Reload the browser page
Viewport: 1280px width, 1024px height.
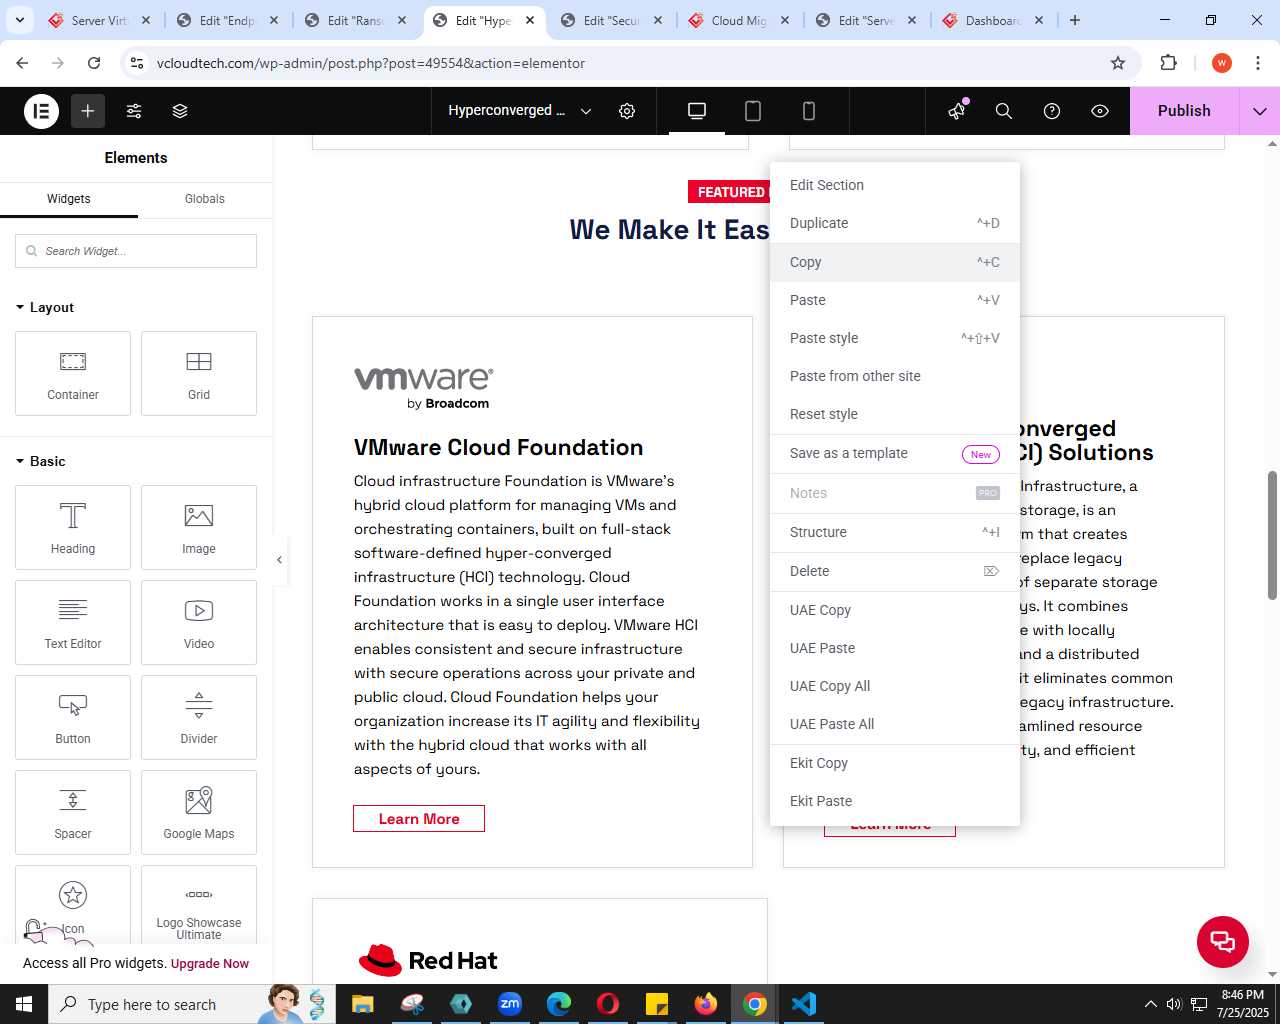tap(94, 63)
